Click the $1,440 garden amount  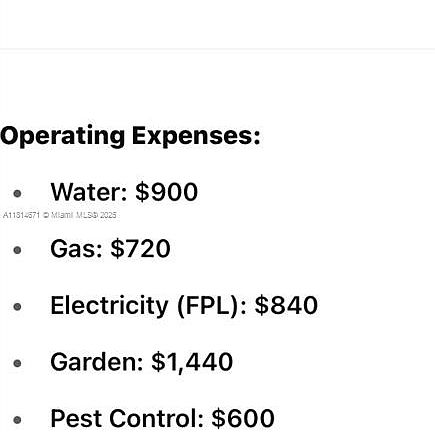coord(192,363)
